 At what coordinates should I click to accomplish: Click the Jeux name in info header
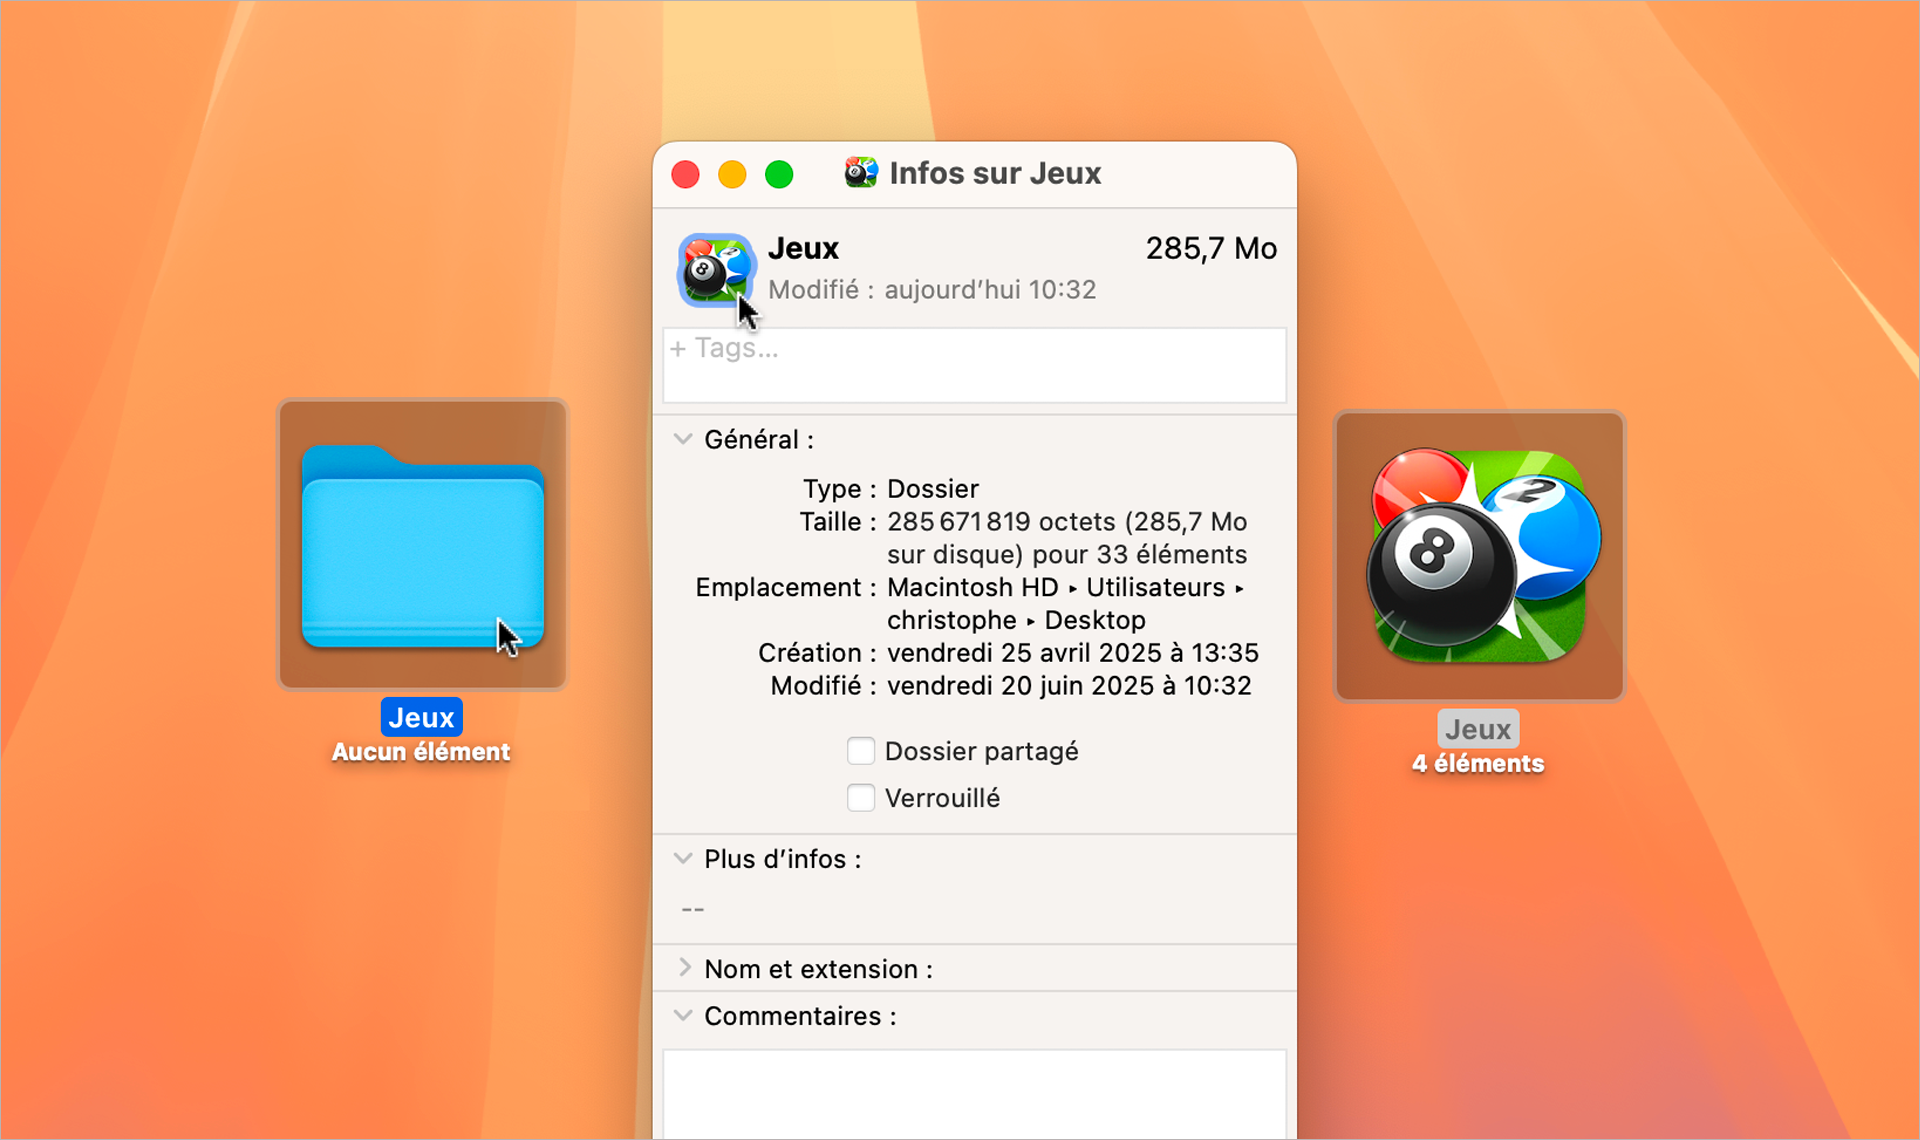(803, 248)
